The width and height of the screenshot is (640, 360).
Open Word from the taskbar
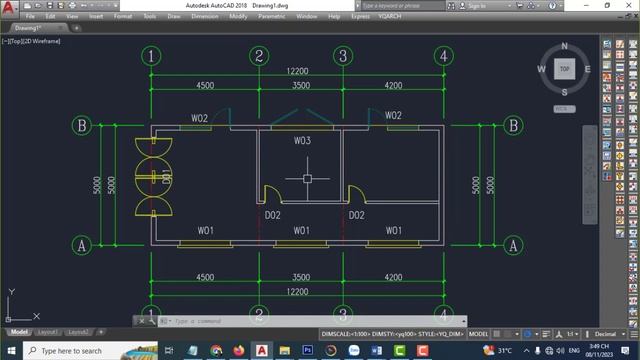point(377,351)
